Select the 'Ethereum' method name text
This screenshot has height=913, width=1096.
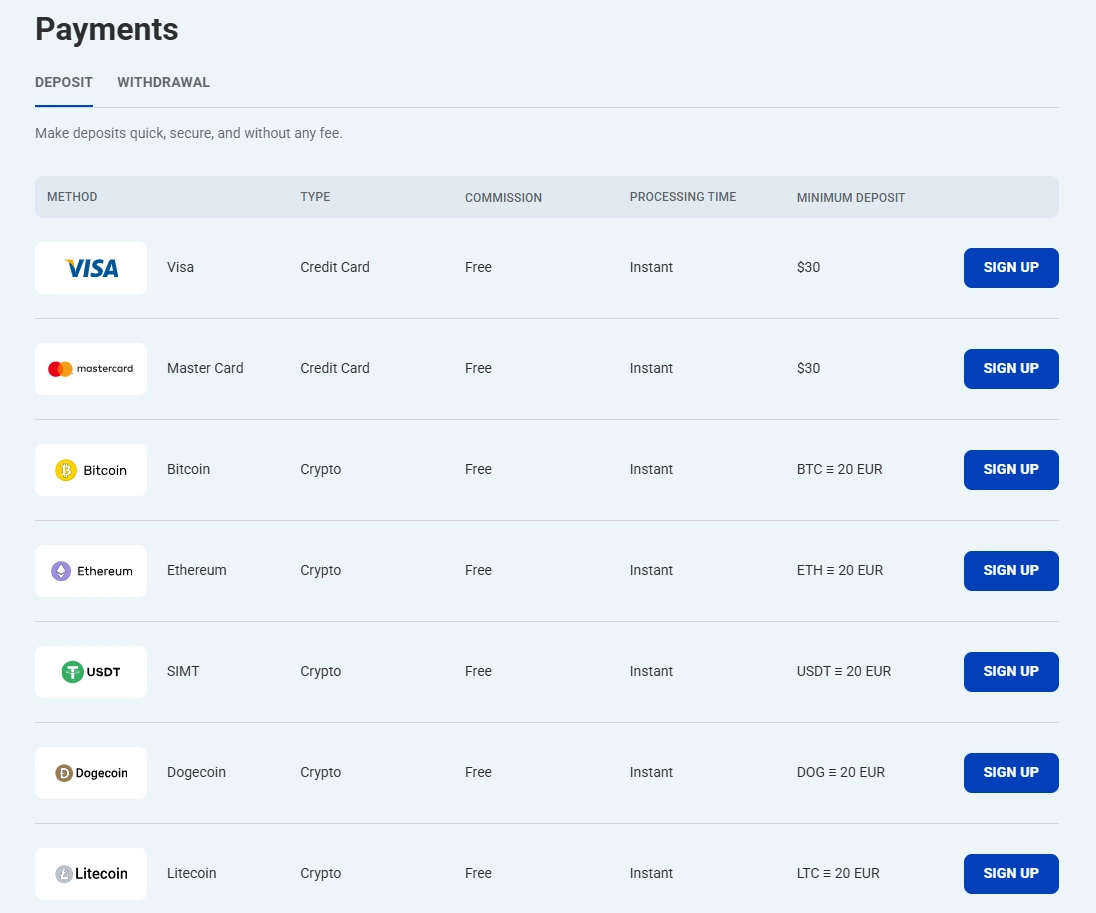196,570
